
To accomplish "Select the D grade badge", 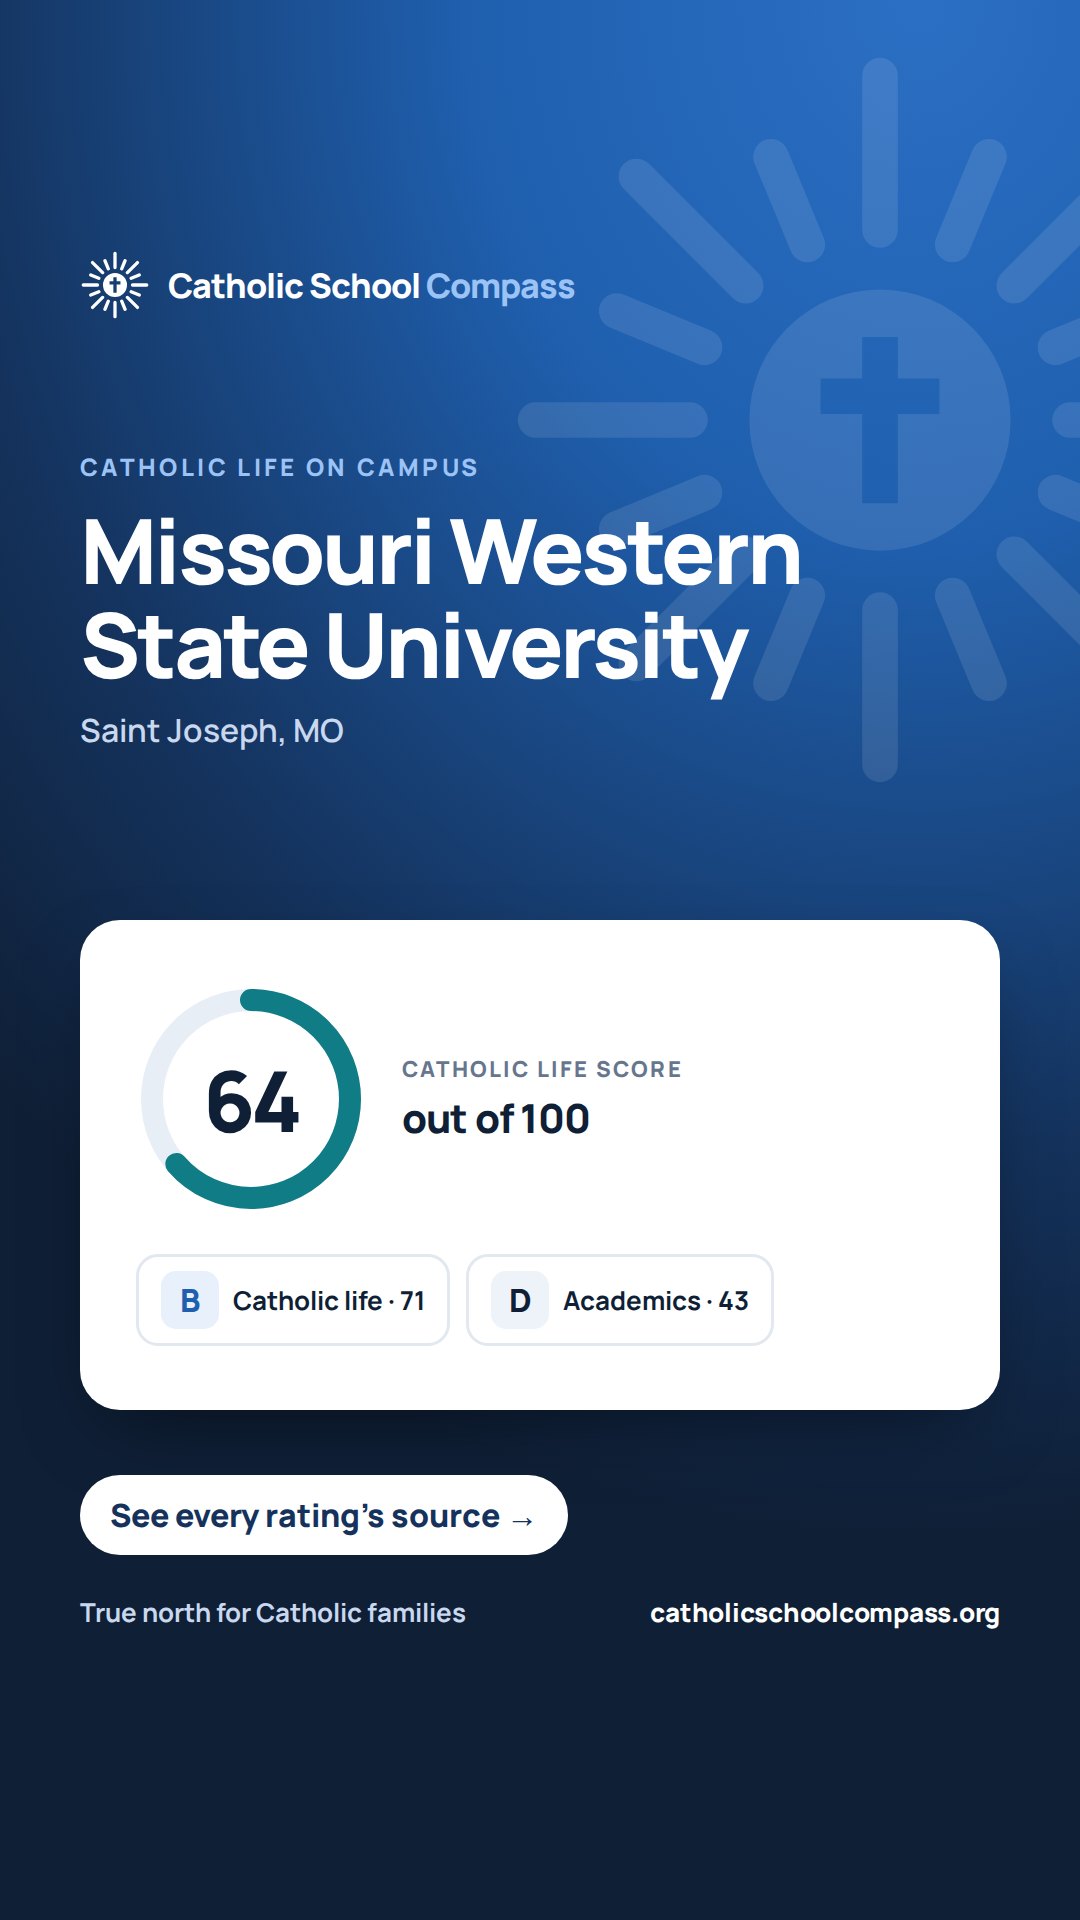I will point(520,1300).
